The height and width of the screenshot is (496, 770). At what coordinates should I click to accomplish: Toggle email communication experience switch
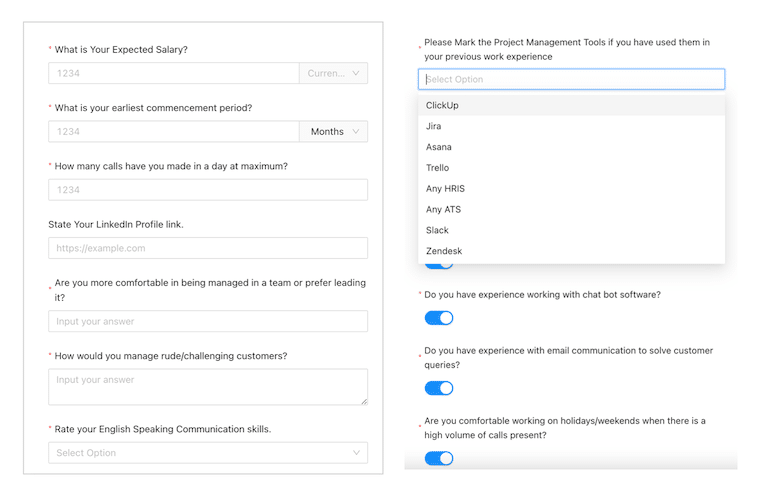(439, 388)
